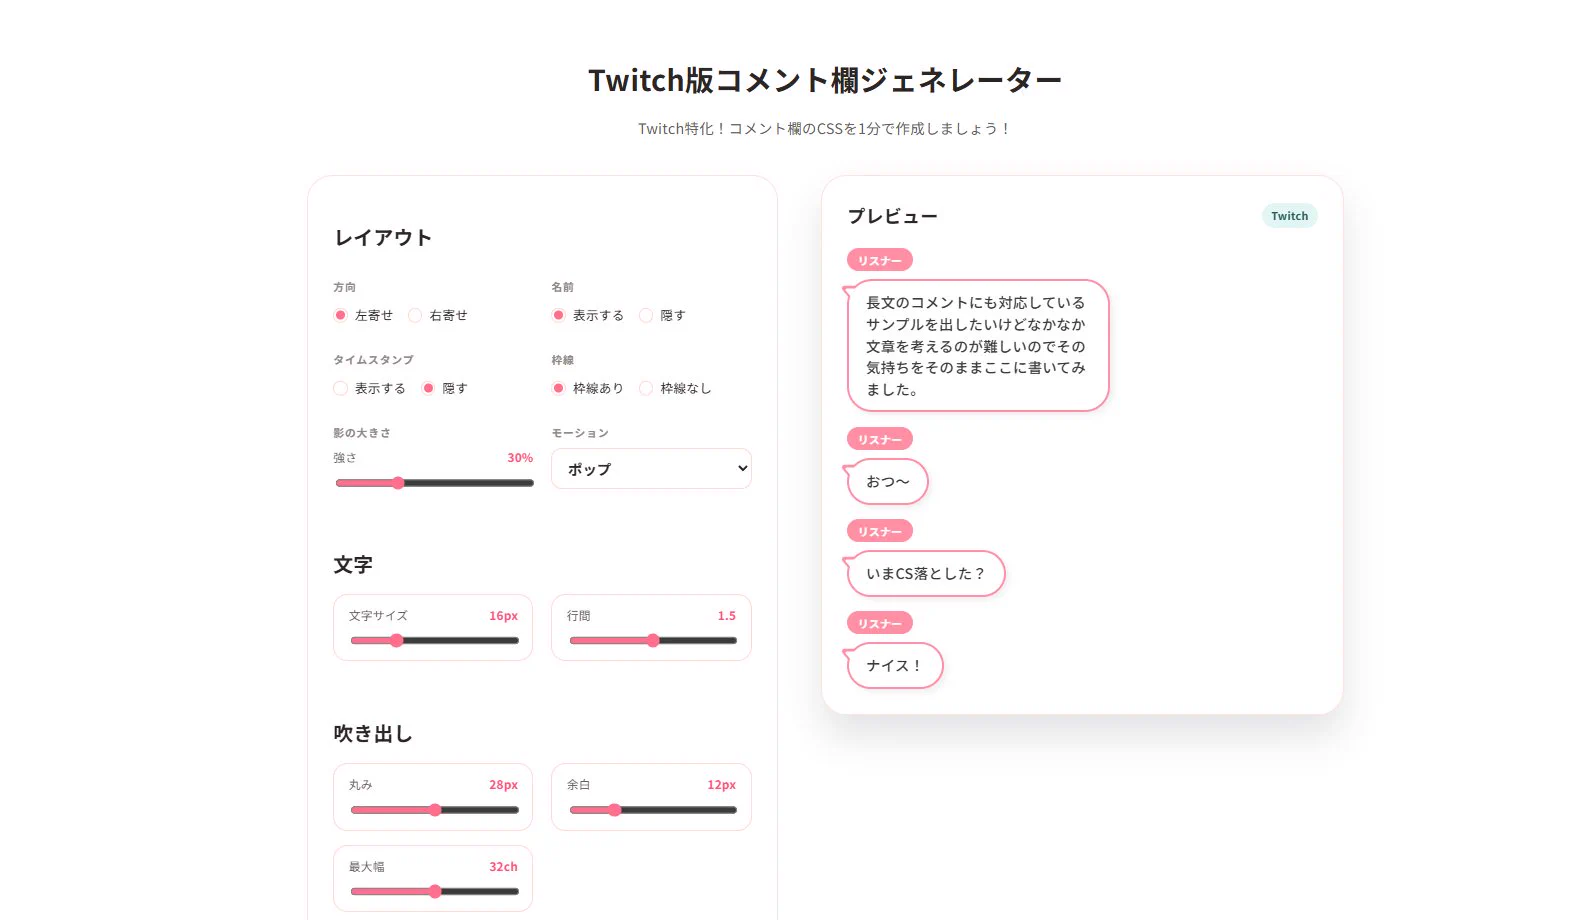Click the 影の大きさ 強さ slider
1584x920 pixels.
pos(434,483)
